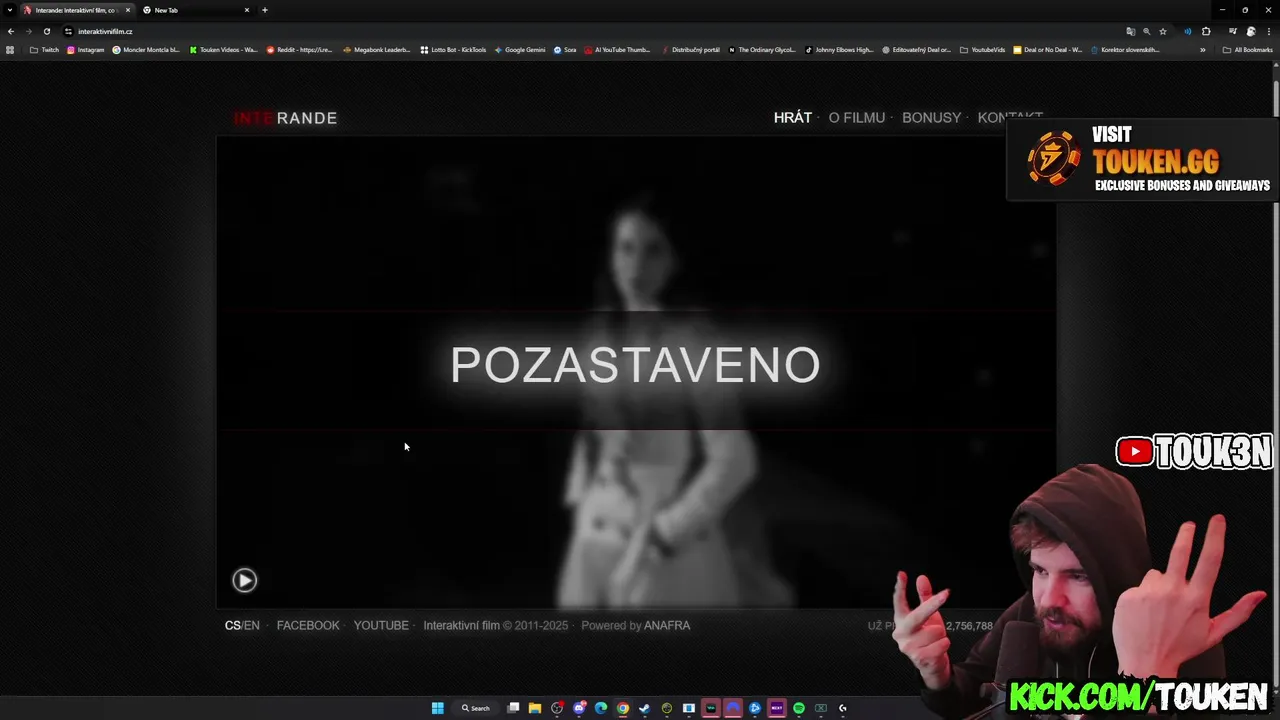Go back with browser back arrow

11,31
